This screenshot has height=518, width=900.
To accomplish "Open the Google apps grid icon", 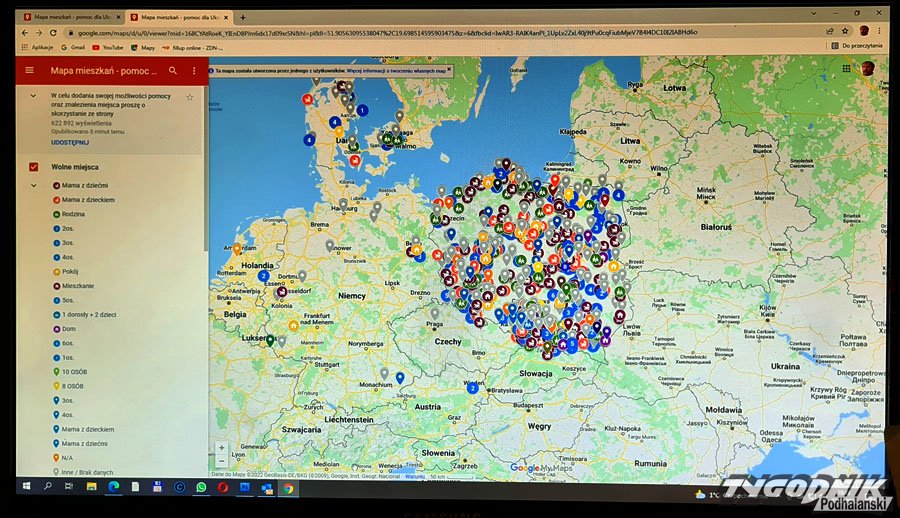I will (x=846, y=69).
